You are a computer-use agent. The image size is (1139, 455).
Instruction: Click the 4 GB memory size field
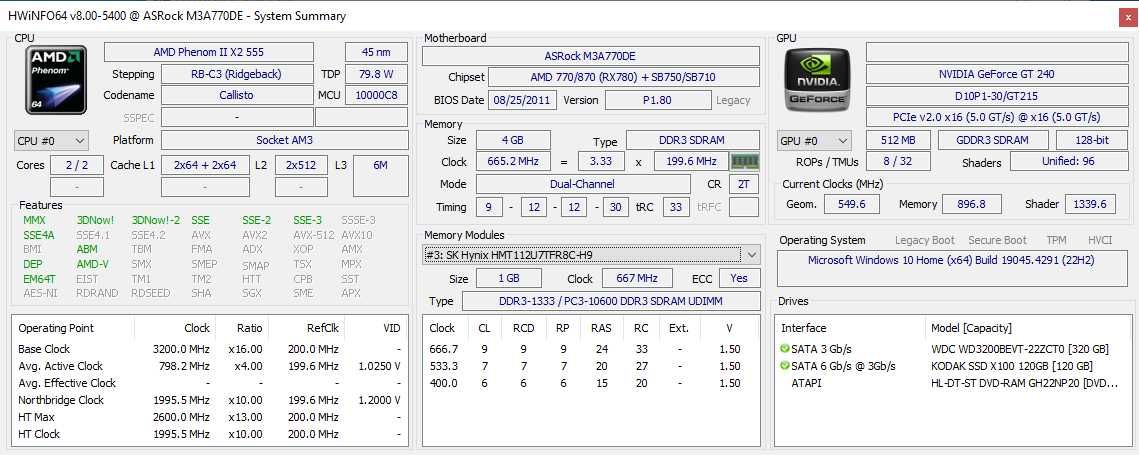(x=513, y=140)
